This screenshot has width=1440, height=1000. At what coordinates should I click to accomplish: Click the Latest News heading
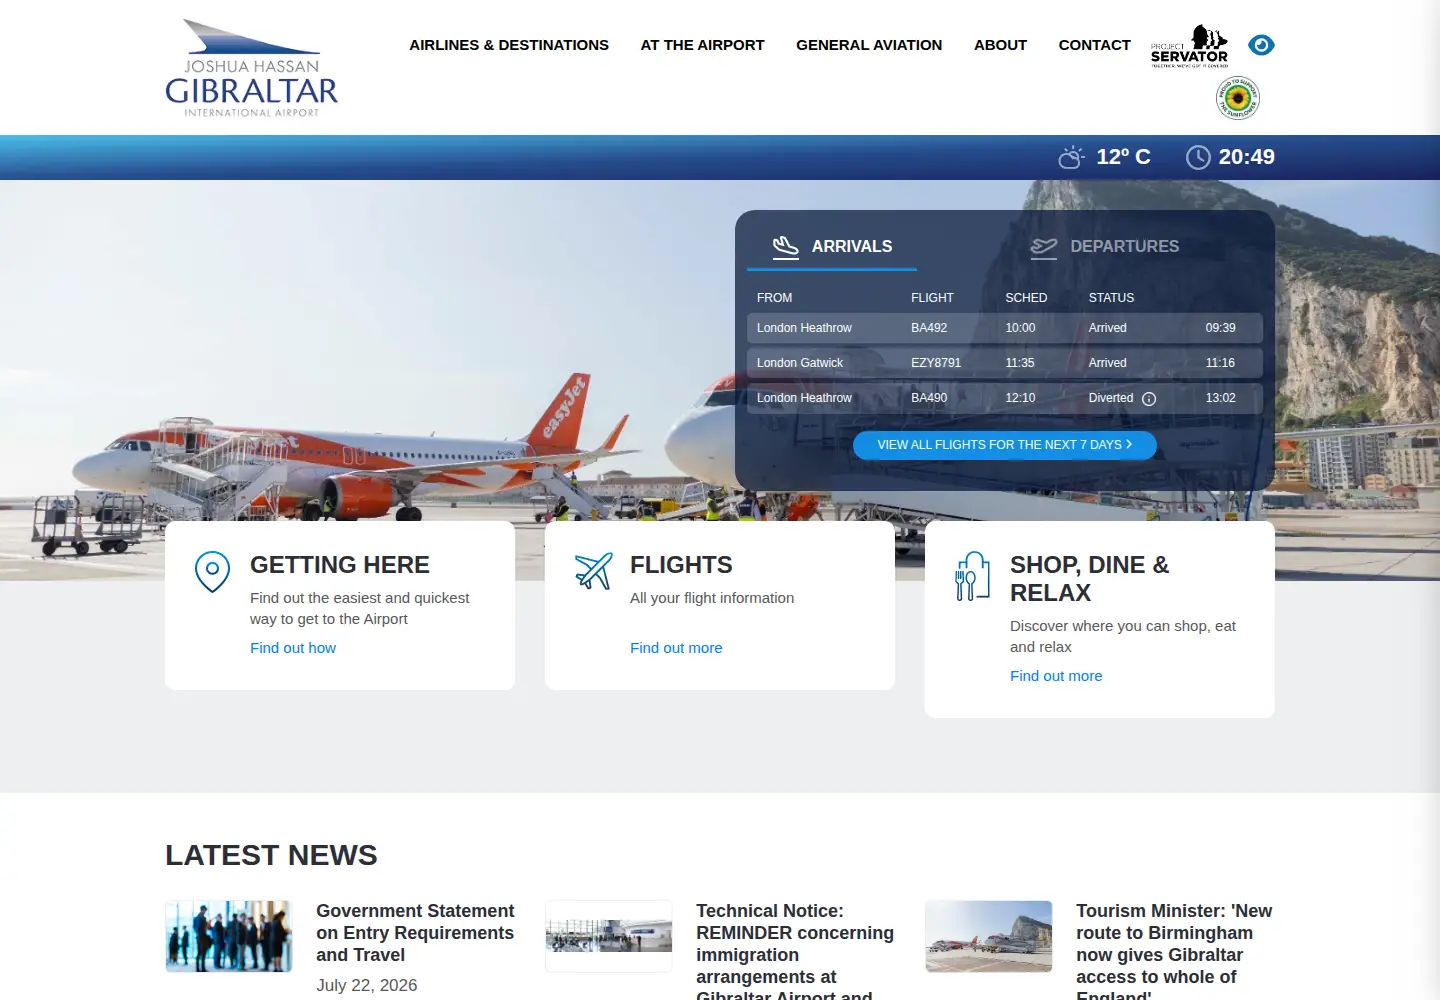pyautogui.click(x=271, y=855)
